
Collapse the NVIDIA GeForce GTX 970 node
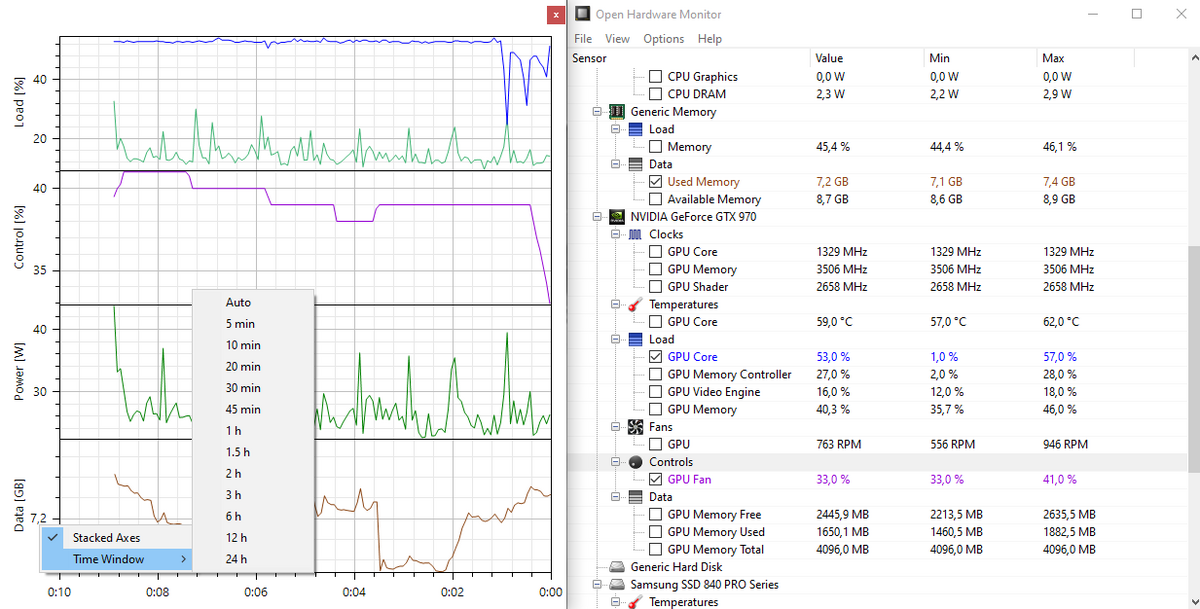click(x=597, y=217)
